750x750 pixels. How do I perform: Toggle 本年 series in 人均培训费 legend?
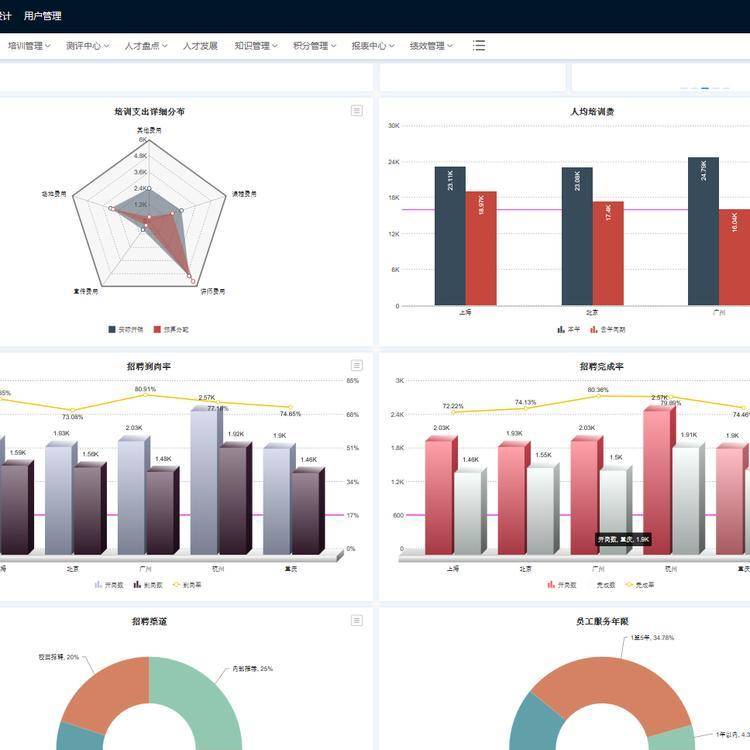(568, 329)
